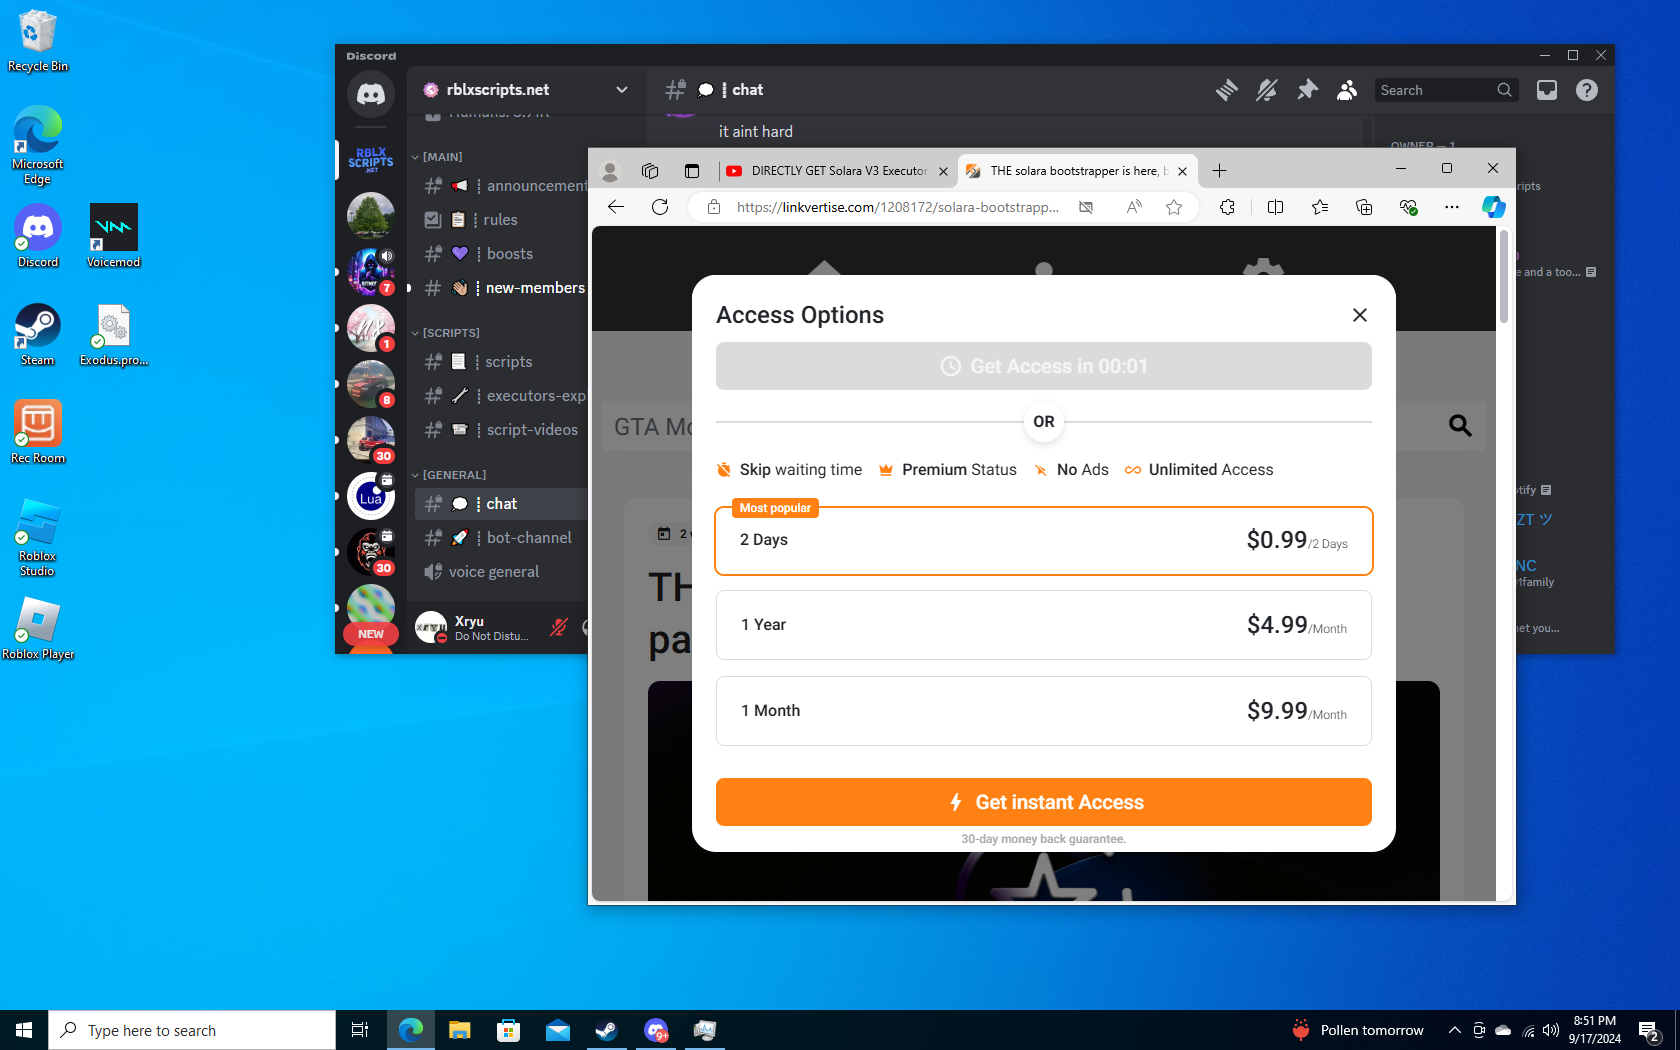Collapse SCRIPTS channel category
Screen dimensions: 1680x1050
tap(446, 333)
